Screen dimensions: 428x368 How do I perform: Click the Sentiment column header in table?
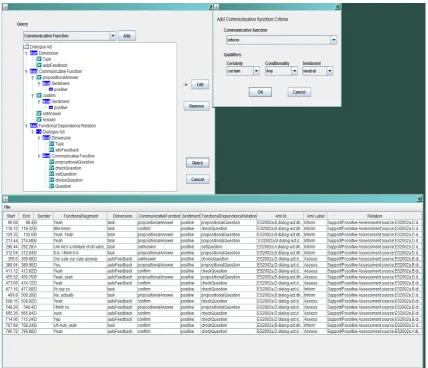pos(191,216)
